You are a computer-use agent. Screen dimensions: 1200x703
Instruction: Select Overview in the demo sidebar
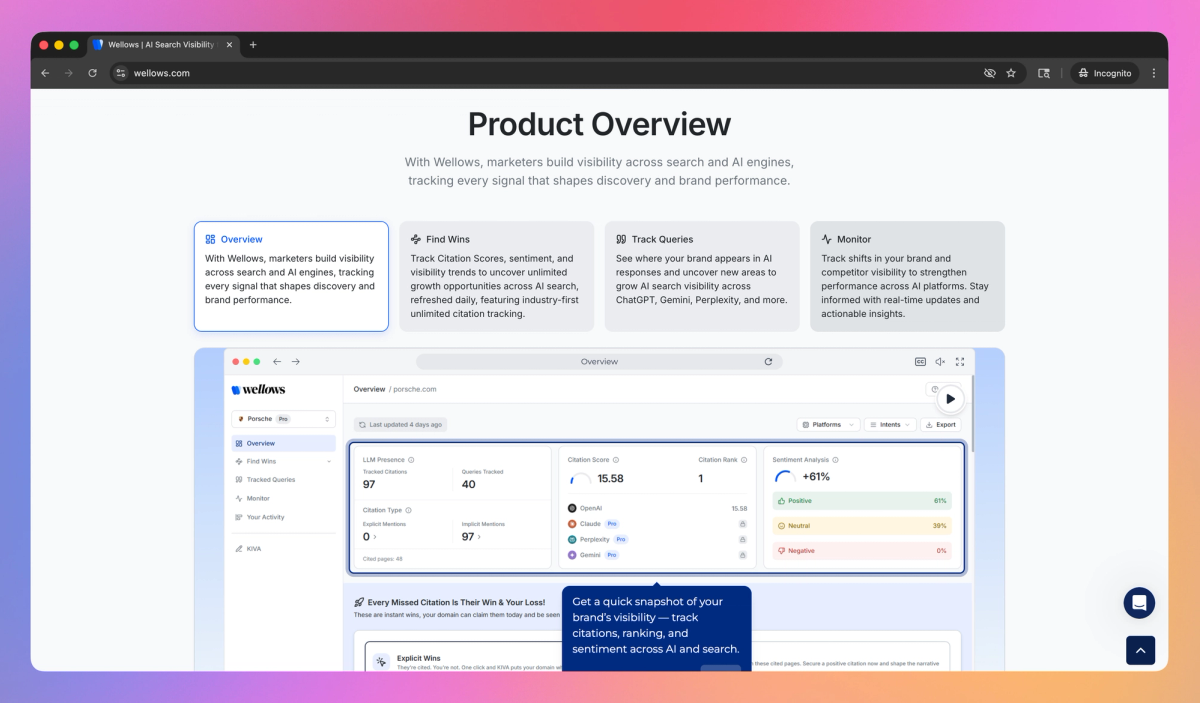pyautogui.click(x=283, y=443)
